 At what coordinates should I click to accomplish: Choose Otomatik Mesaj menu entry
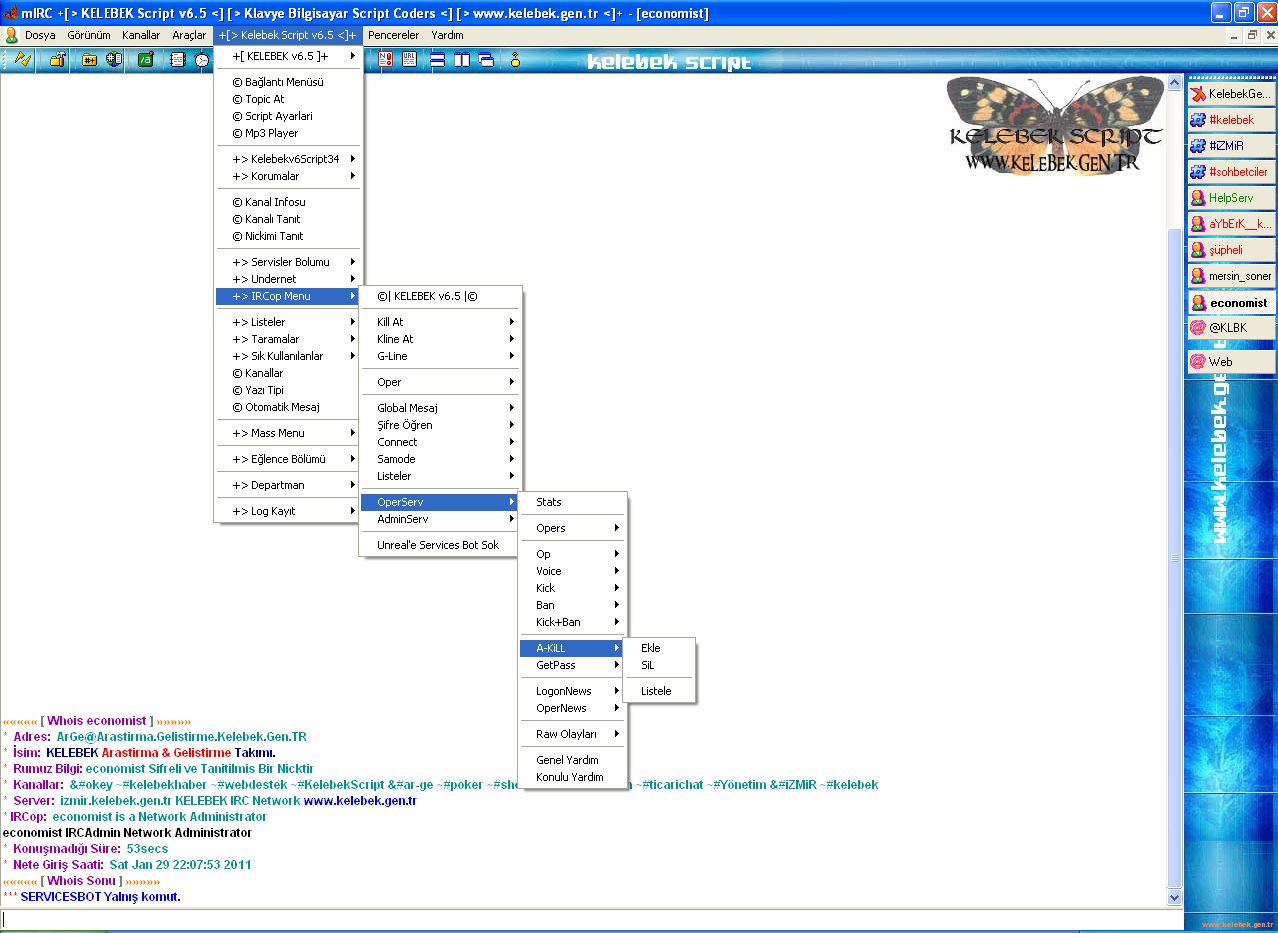pos(289,407)
